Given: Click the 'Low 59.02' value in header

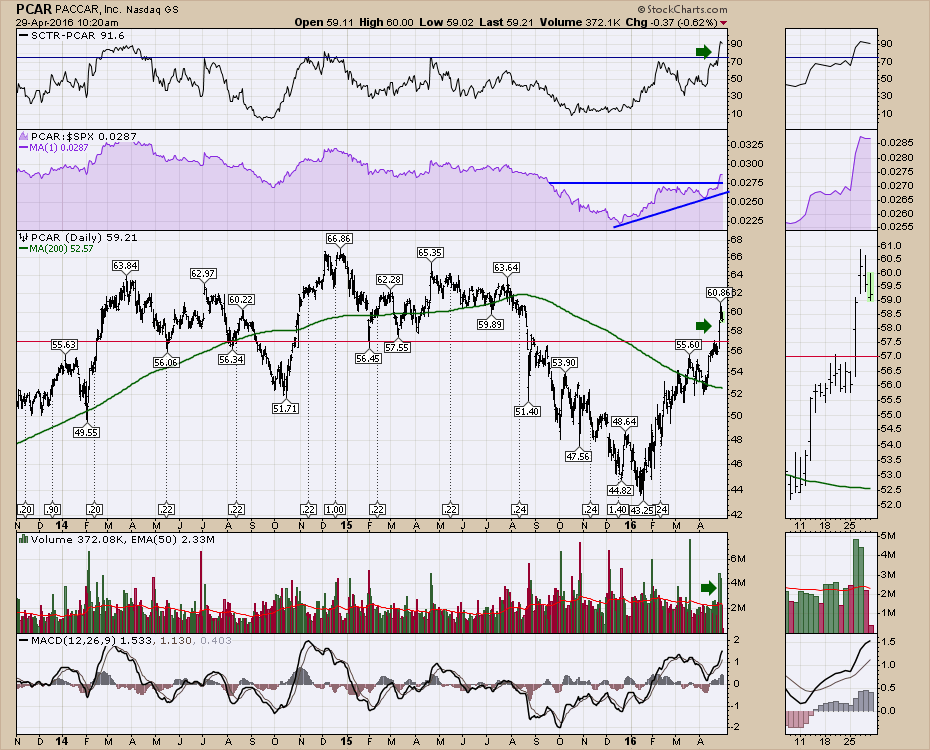Looking at the screenshot, I should tap(447, 23).
